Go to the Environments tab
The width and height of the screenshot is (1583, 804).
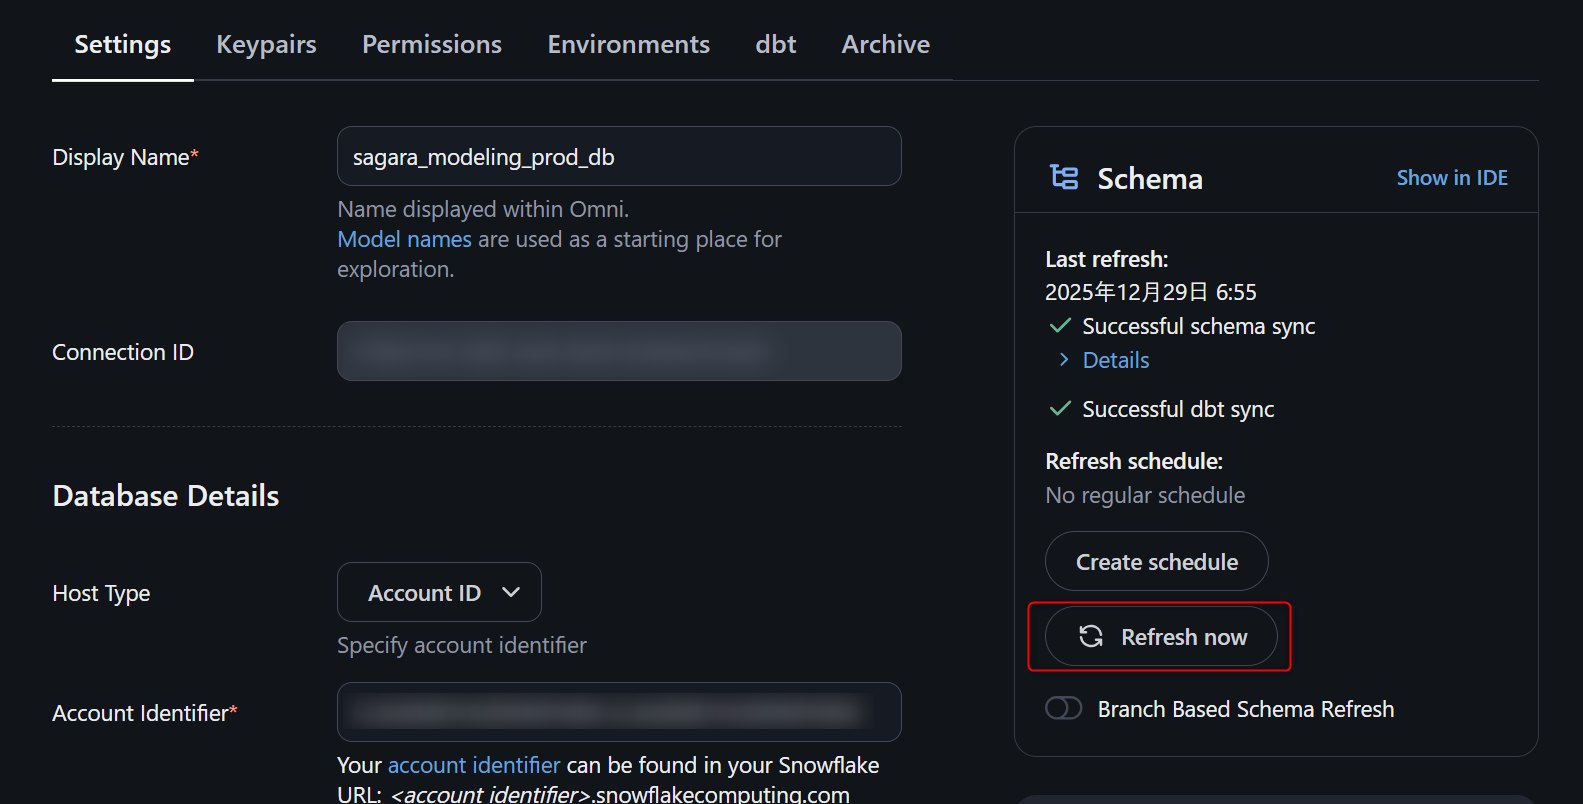(x=628, y=45)
